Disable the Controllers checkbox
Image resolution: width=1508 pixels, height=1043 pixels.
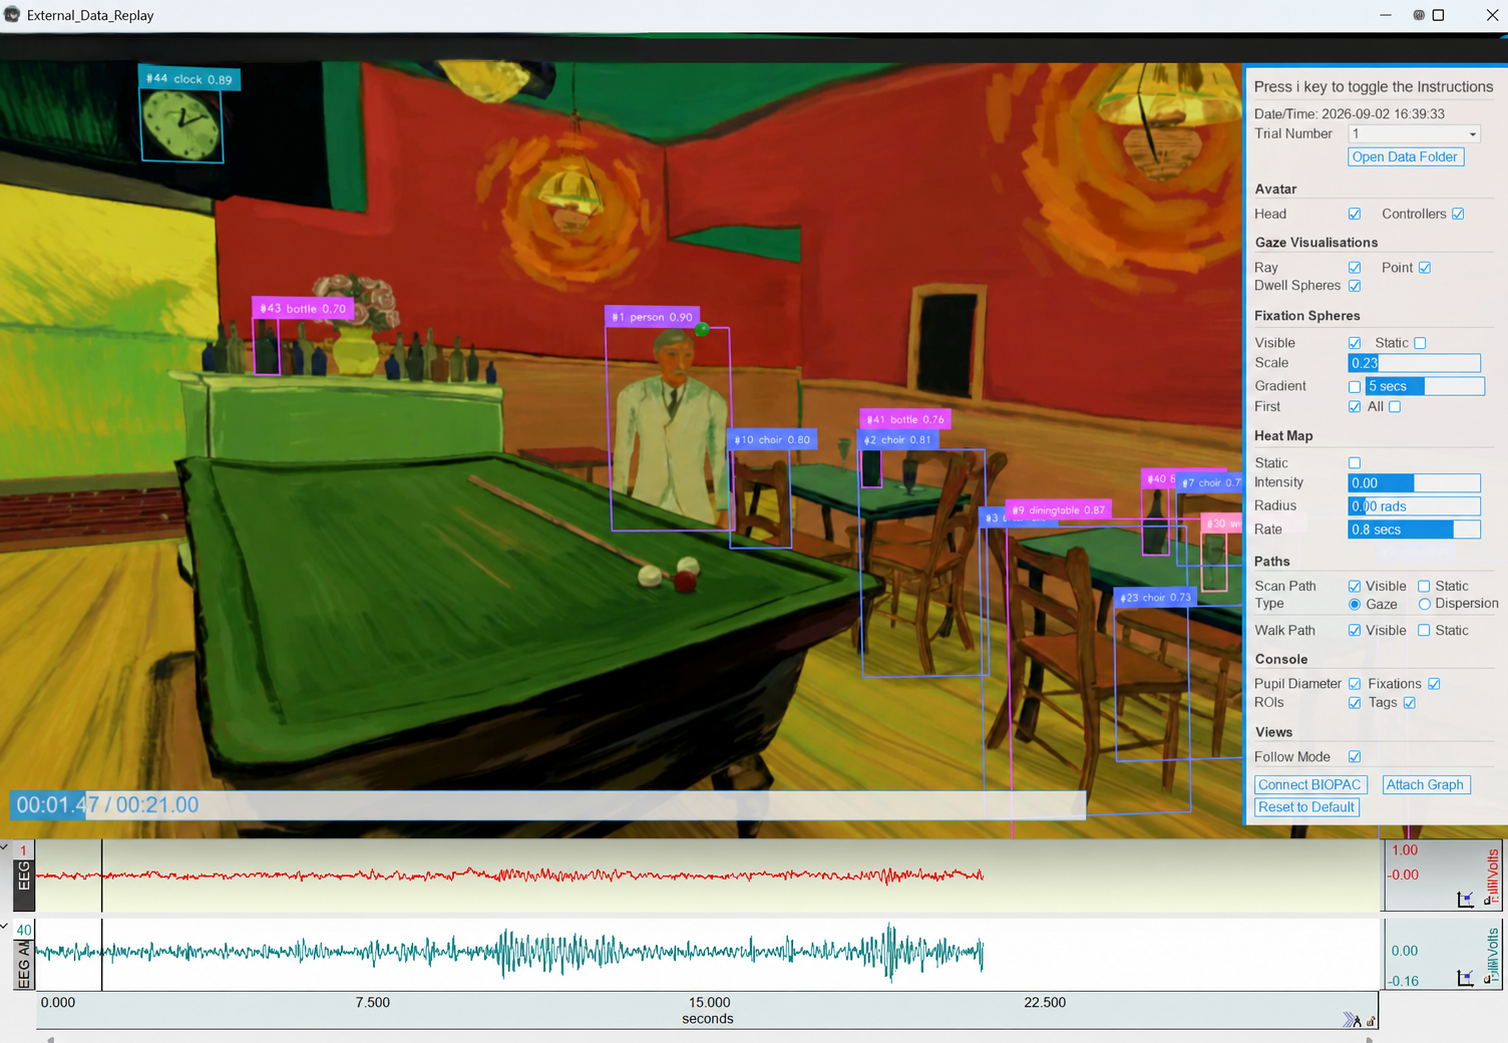[1458, 214]
